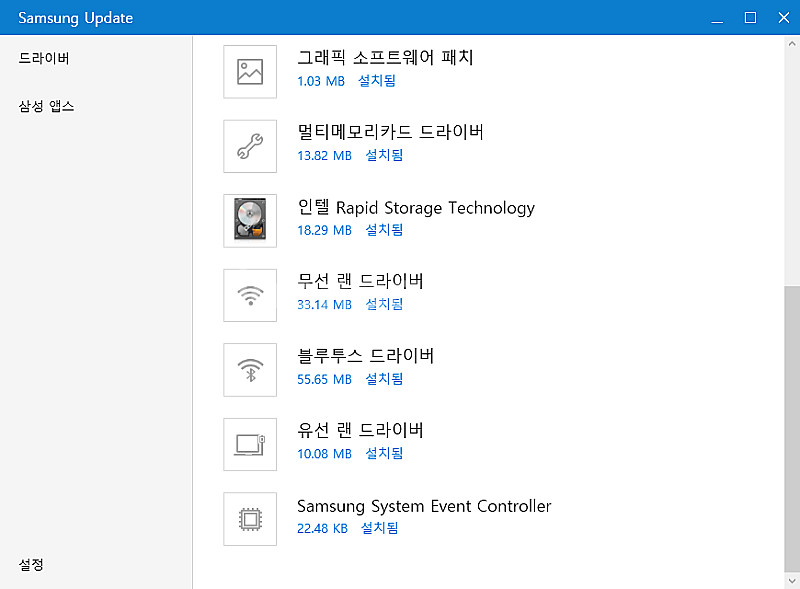
Task: Click the graphics software patch picture icon
Action: point(250,71)
